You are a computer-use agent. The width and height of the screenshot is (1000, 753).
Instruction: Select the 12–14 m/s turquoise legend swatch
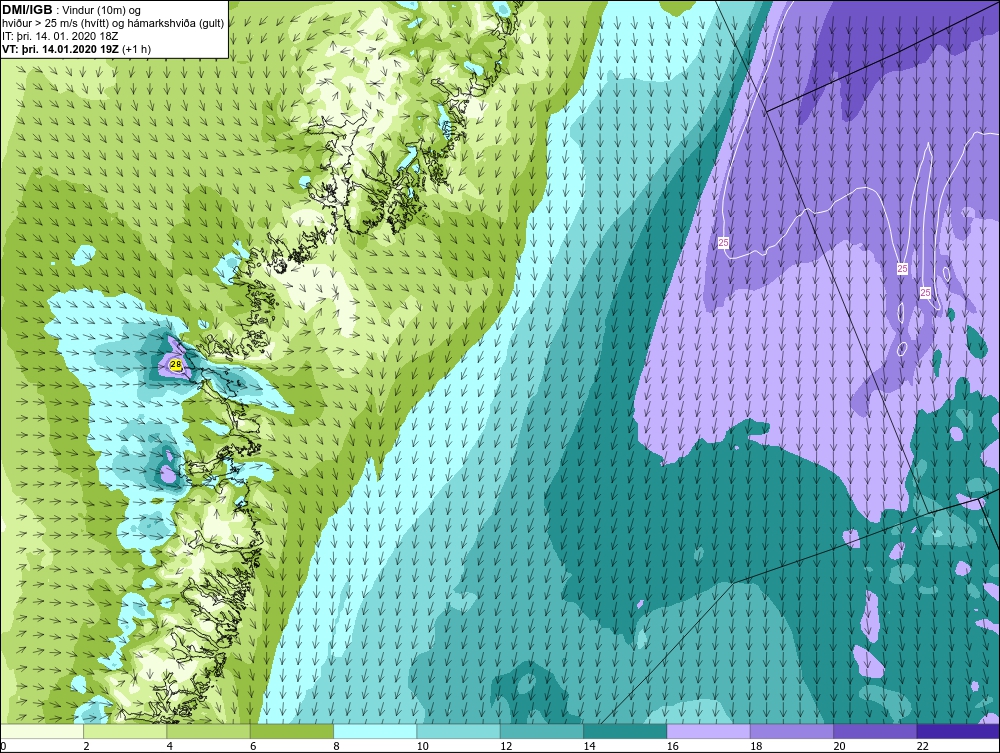pos(541,731)
